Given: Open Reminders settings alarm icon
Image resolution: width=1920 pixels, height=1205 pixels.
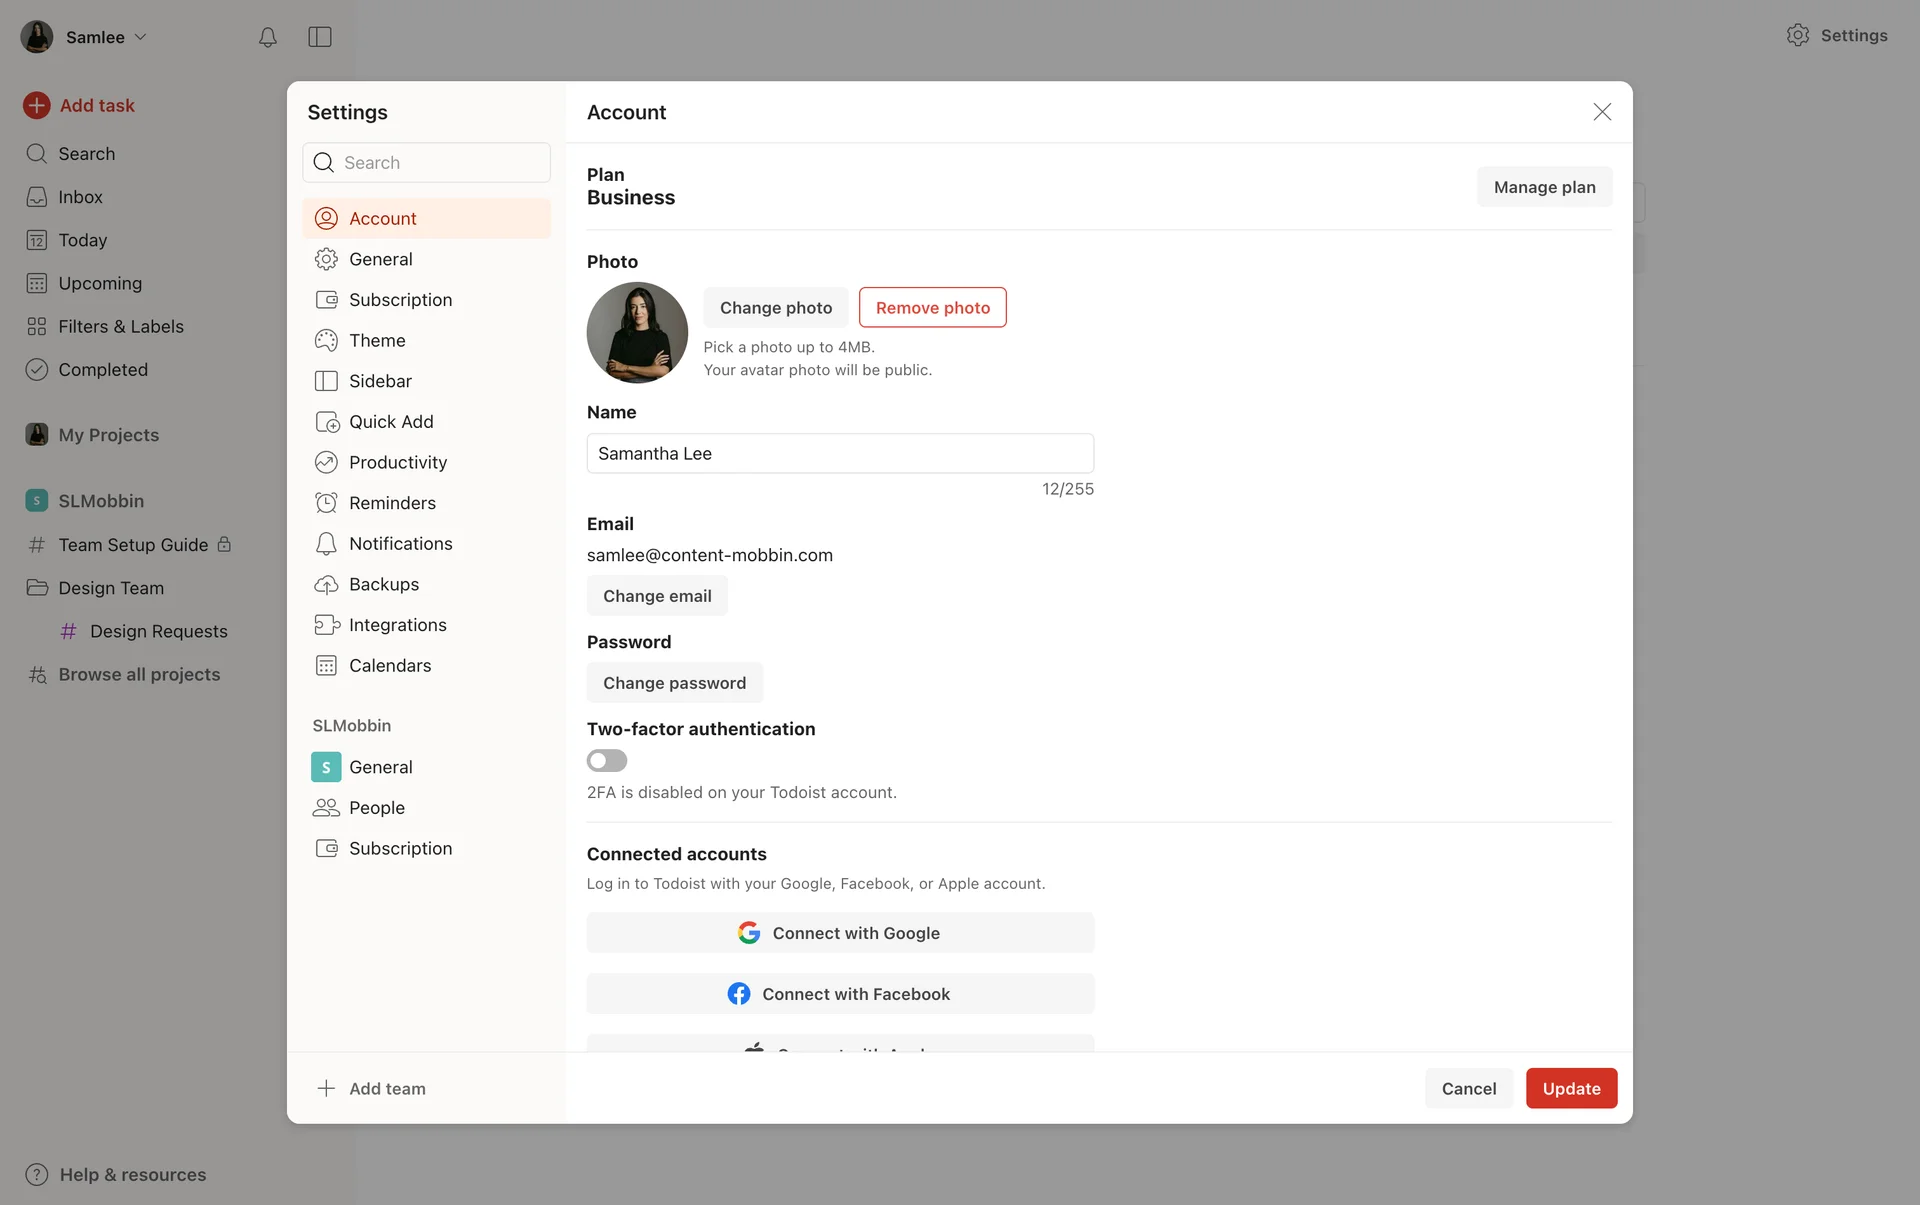Looking at the screenshot, I should (x=326, y=503).
